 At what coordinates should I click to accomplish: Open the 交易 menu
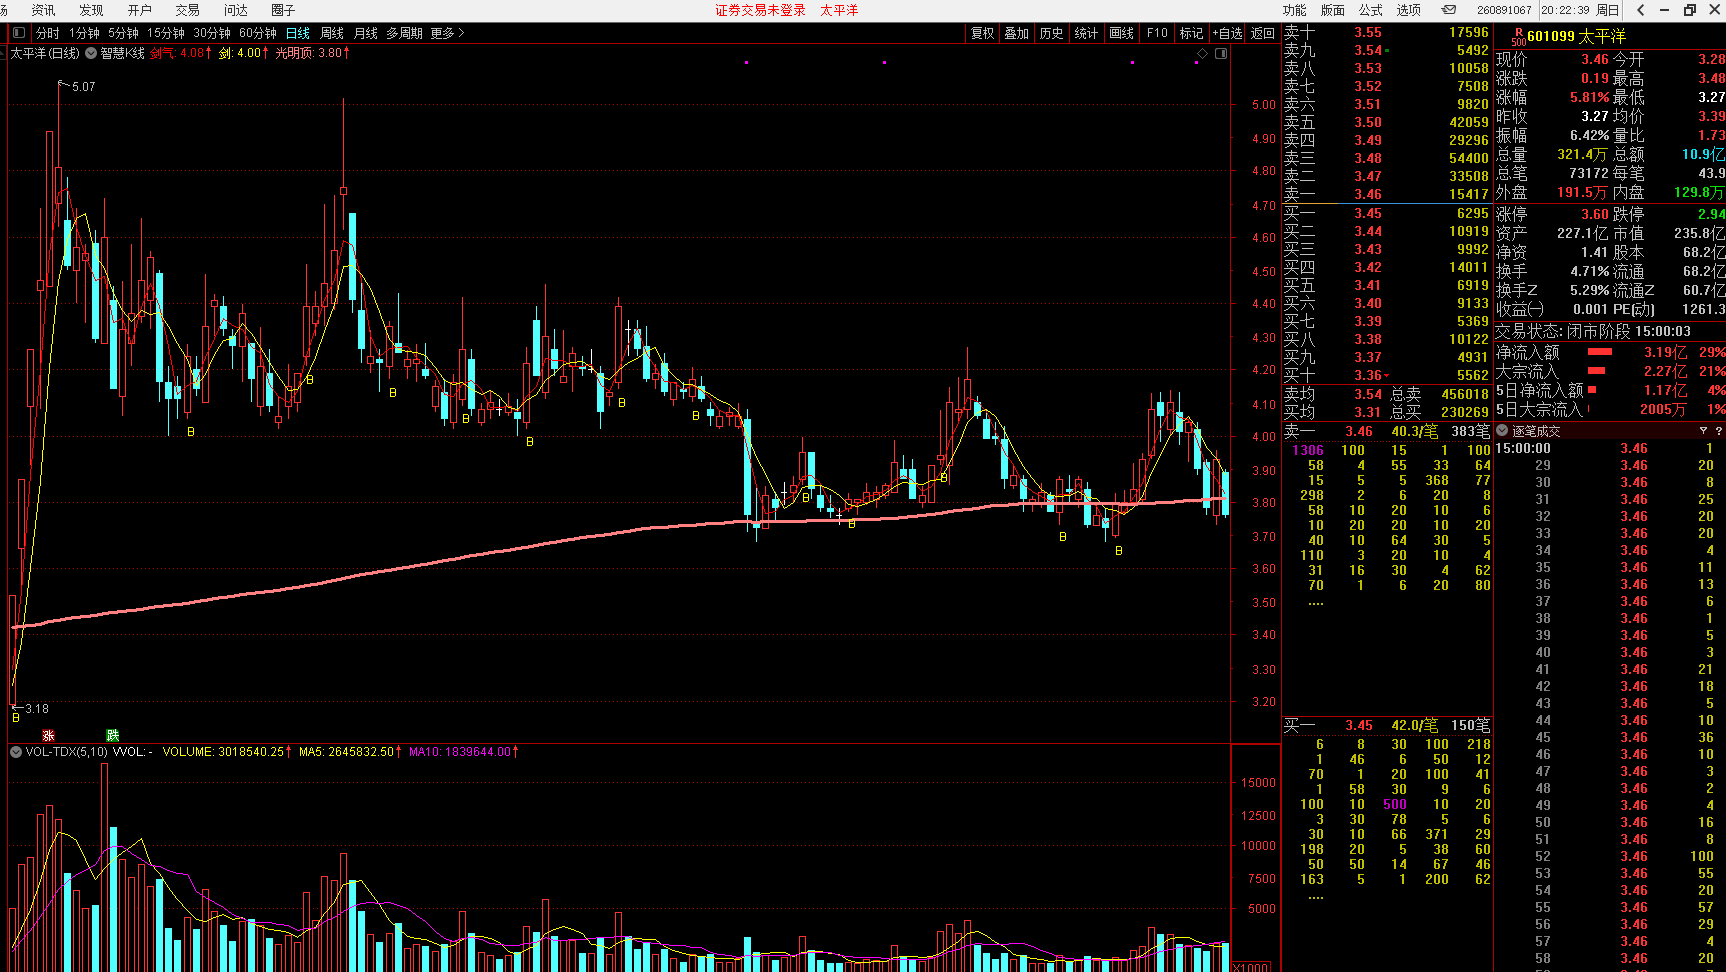(187, 10)
